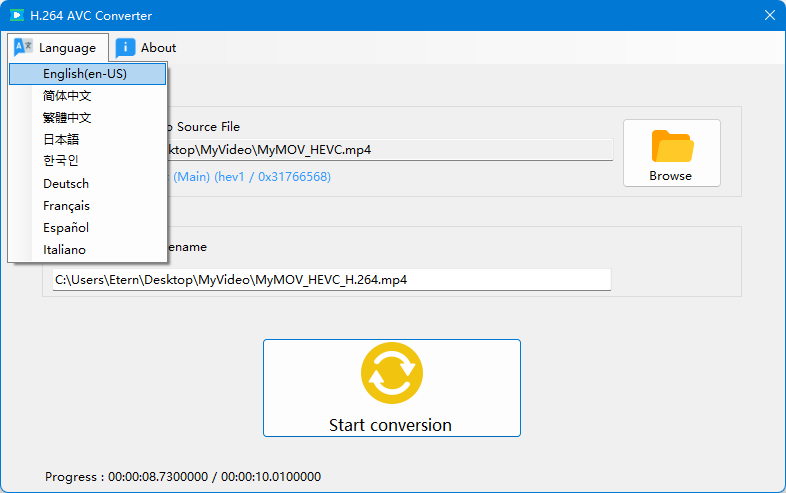Viewport: 786px width, 493px height.
Task: Click the Start conversion button
Action: 392,388
